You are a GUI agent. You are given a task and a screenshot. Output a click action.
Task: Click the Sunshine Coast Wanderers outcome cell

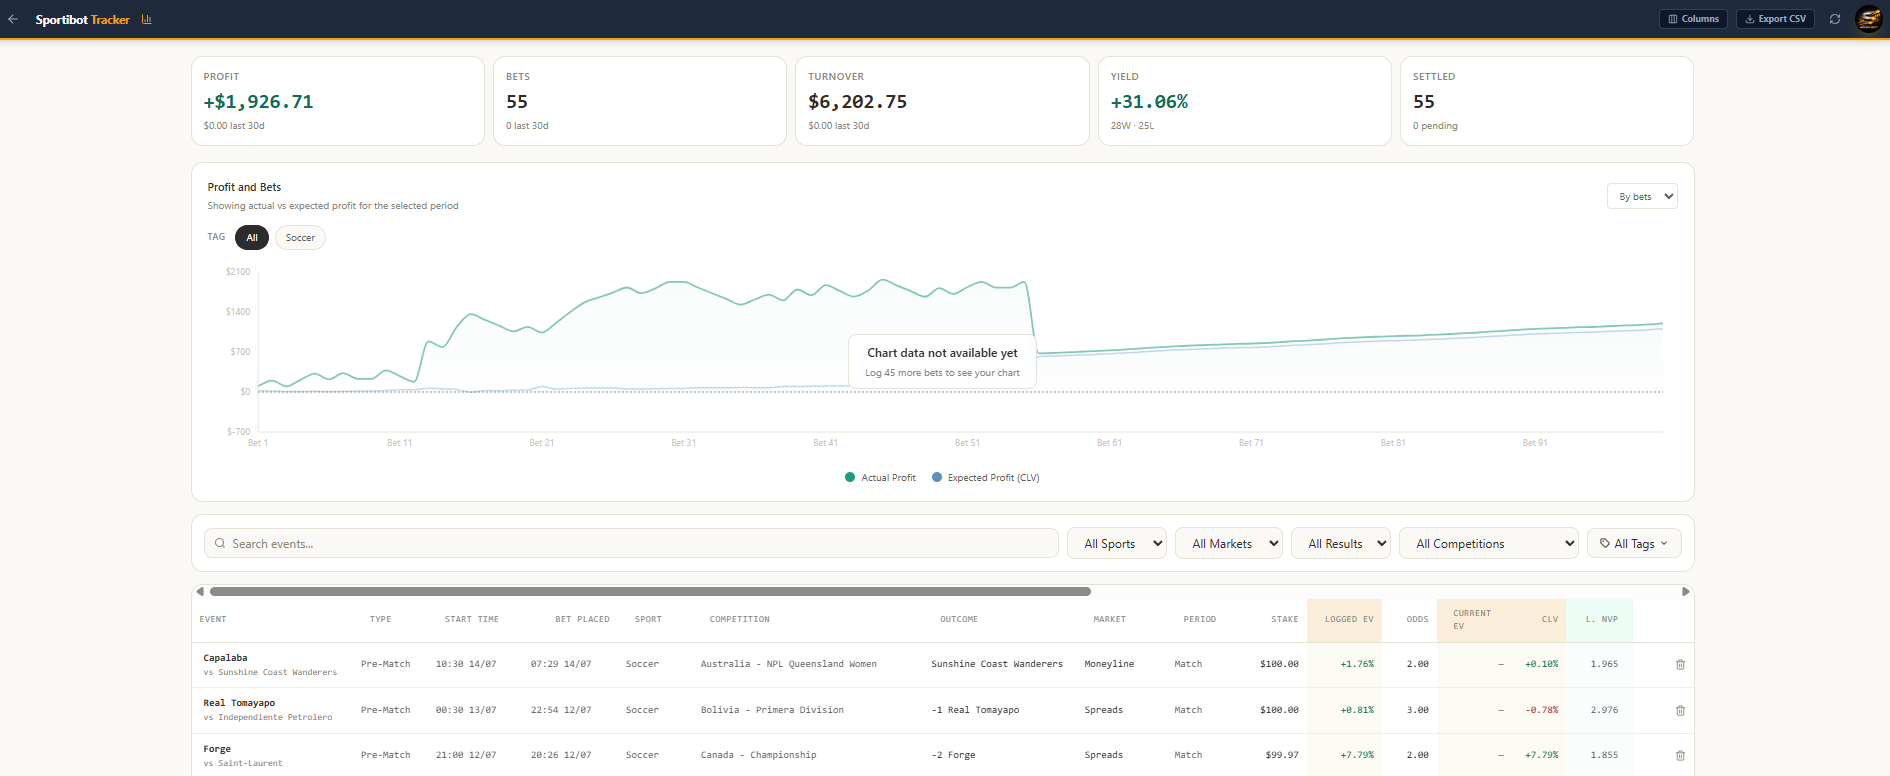997,665
